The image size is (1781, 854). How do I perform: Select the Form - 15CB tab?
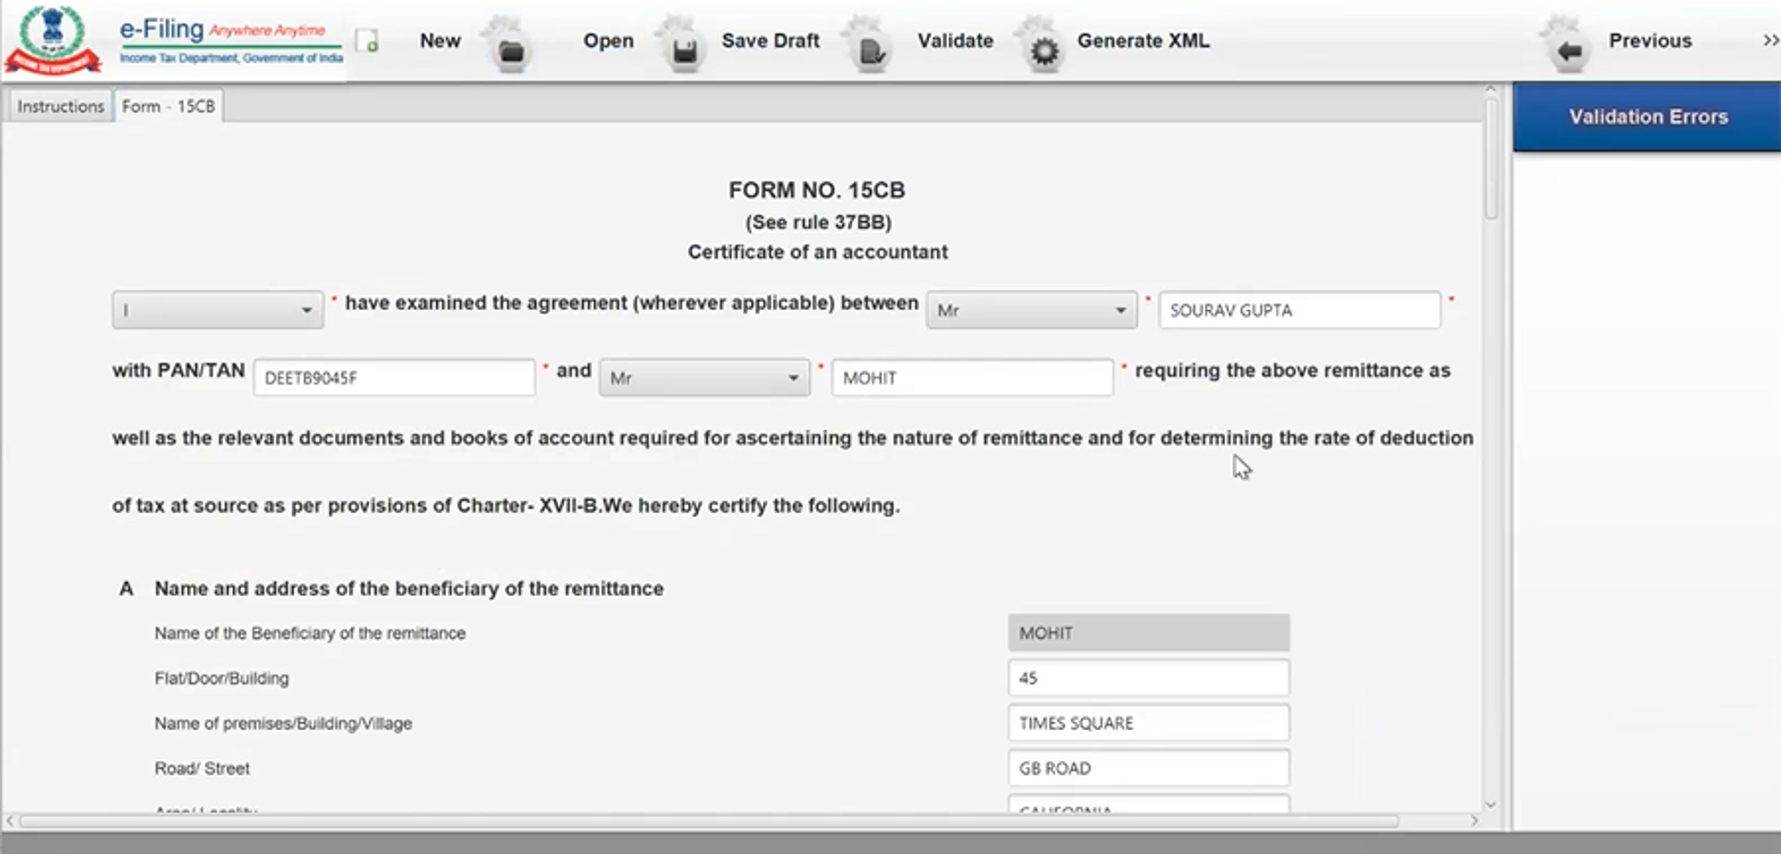pyautogui.click(x=168, y=106)
